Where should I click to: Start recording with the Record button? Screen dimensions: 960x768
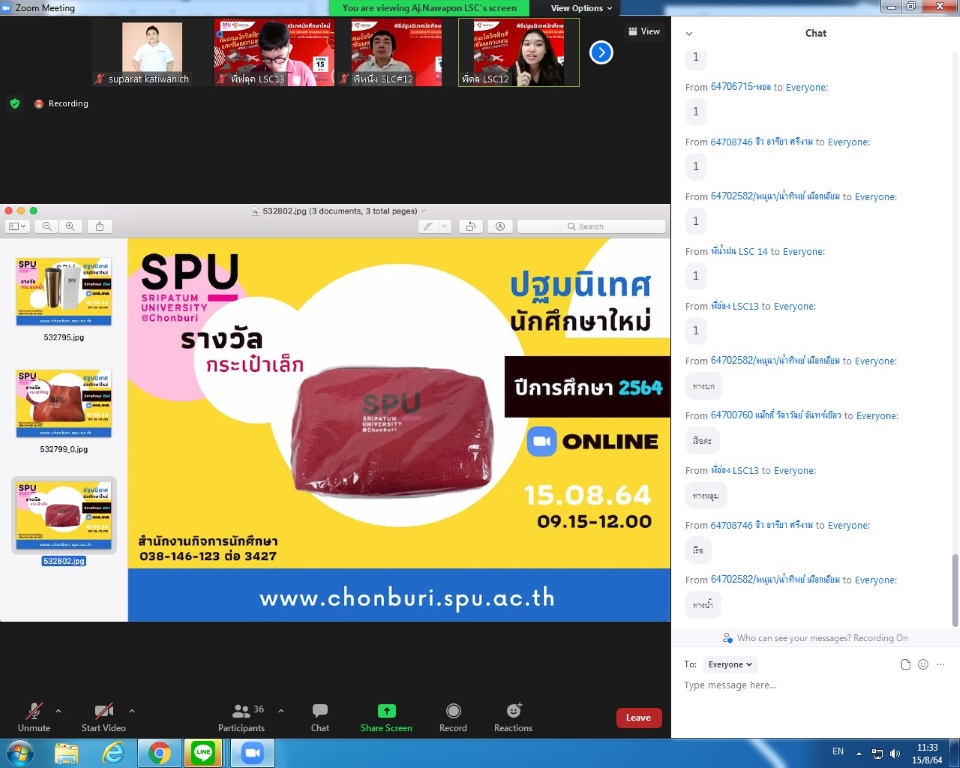[453, 717]
